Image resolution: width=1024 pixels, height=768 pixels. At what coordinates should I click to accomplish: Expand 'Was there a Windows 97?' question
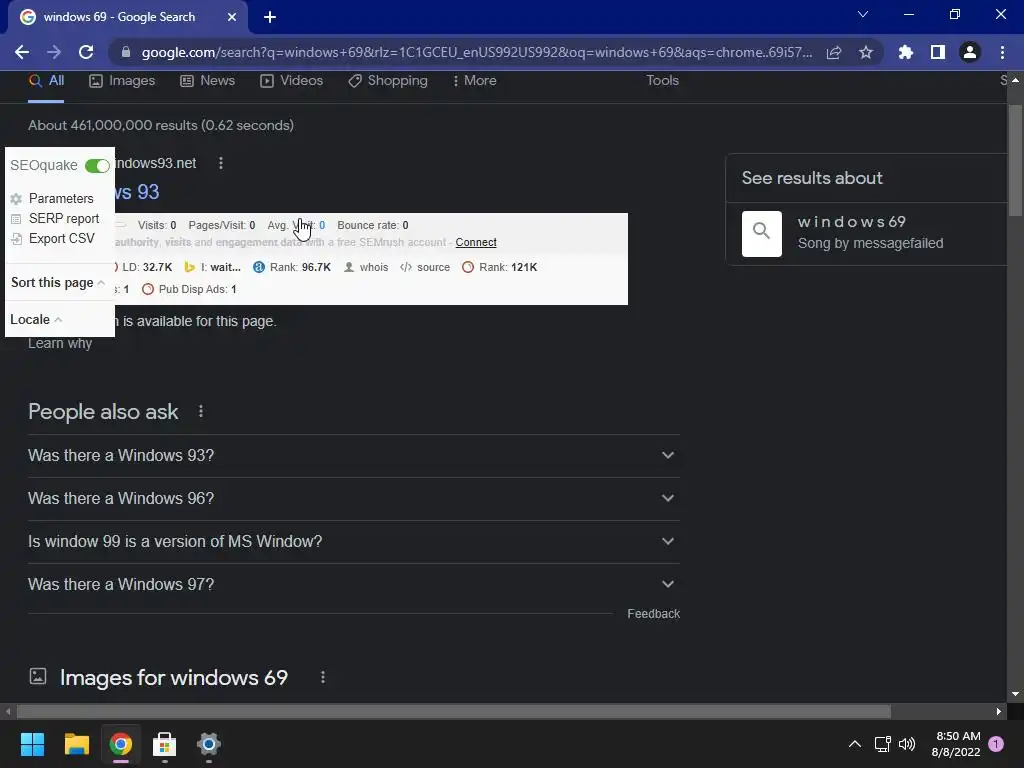click(353, 585)
